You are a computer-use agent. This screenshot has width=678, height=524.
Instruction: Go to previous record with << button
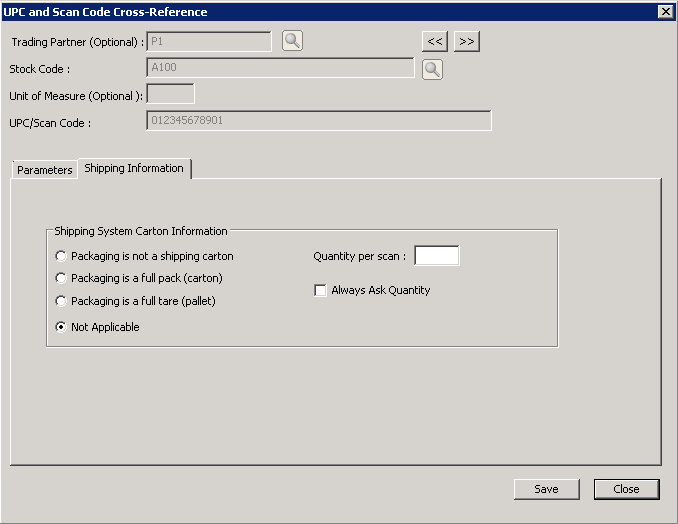434,41
